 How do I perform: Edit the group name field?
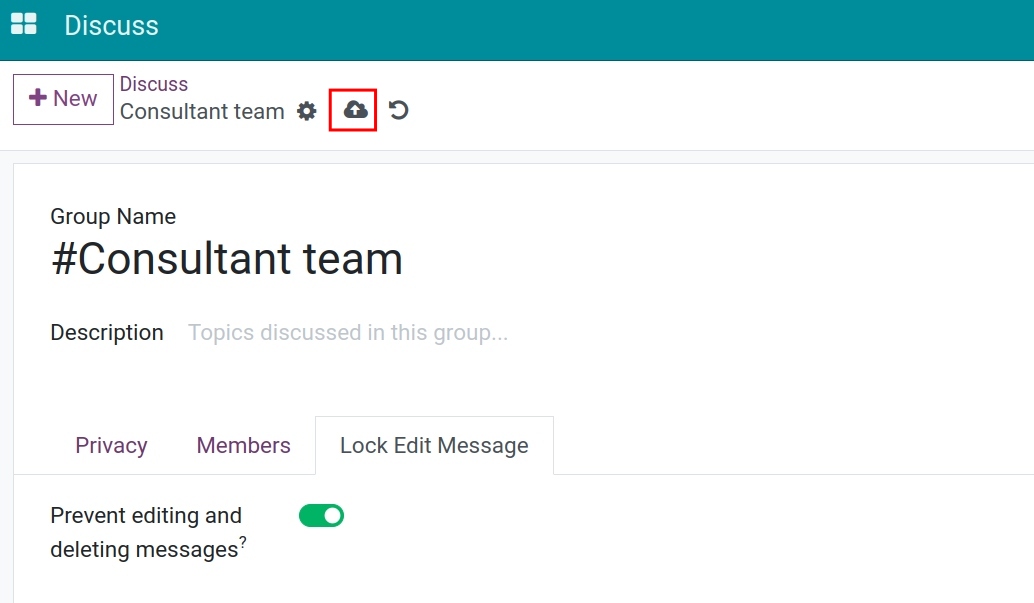point(227,259)
